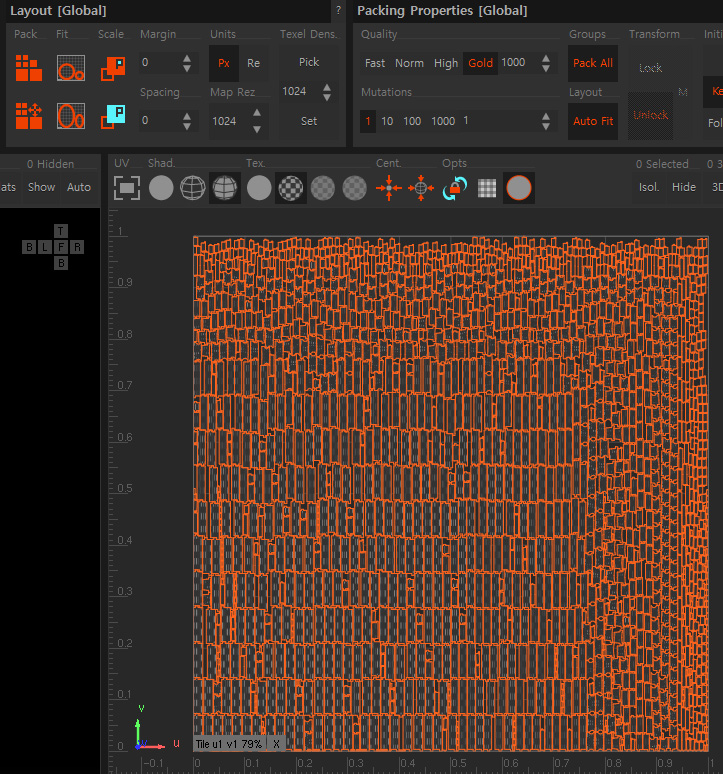This screenshot has width=723, height=774.
Task: Adjust Quality 1000 value stepper arrows
Action: click(545, 63)
